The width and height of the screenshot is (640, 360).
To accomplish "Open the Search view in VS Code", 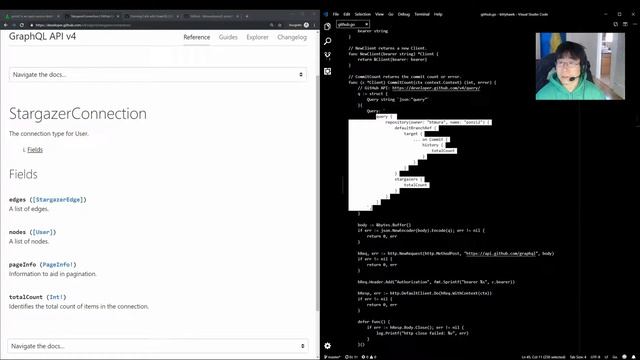I will click(x=327, y=41).
